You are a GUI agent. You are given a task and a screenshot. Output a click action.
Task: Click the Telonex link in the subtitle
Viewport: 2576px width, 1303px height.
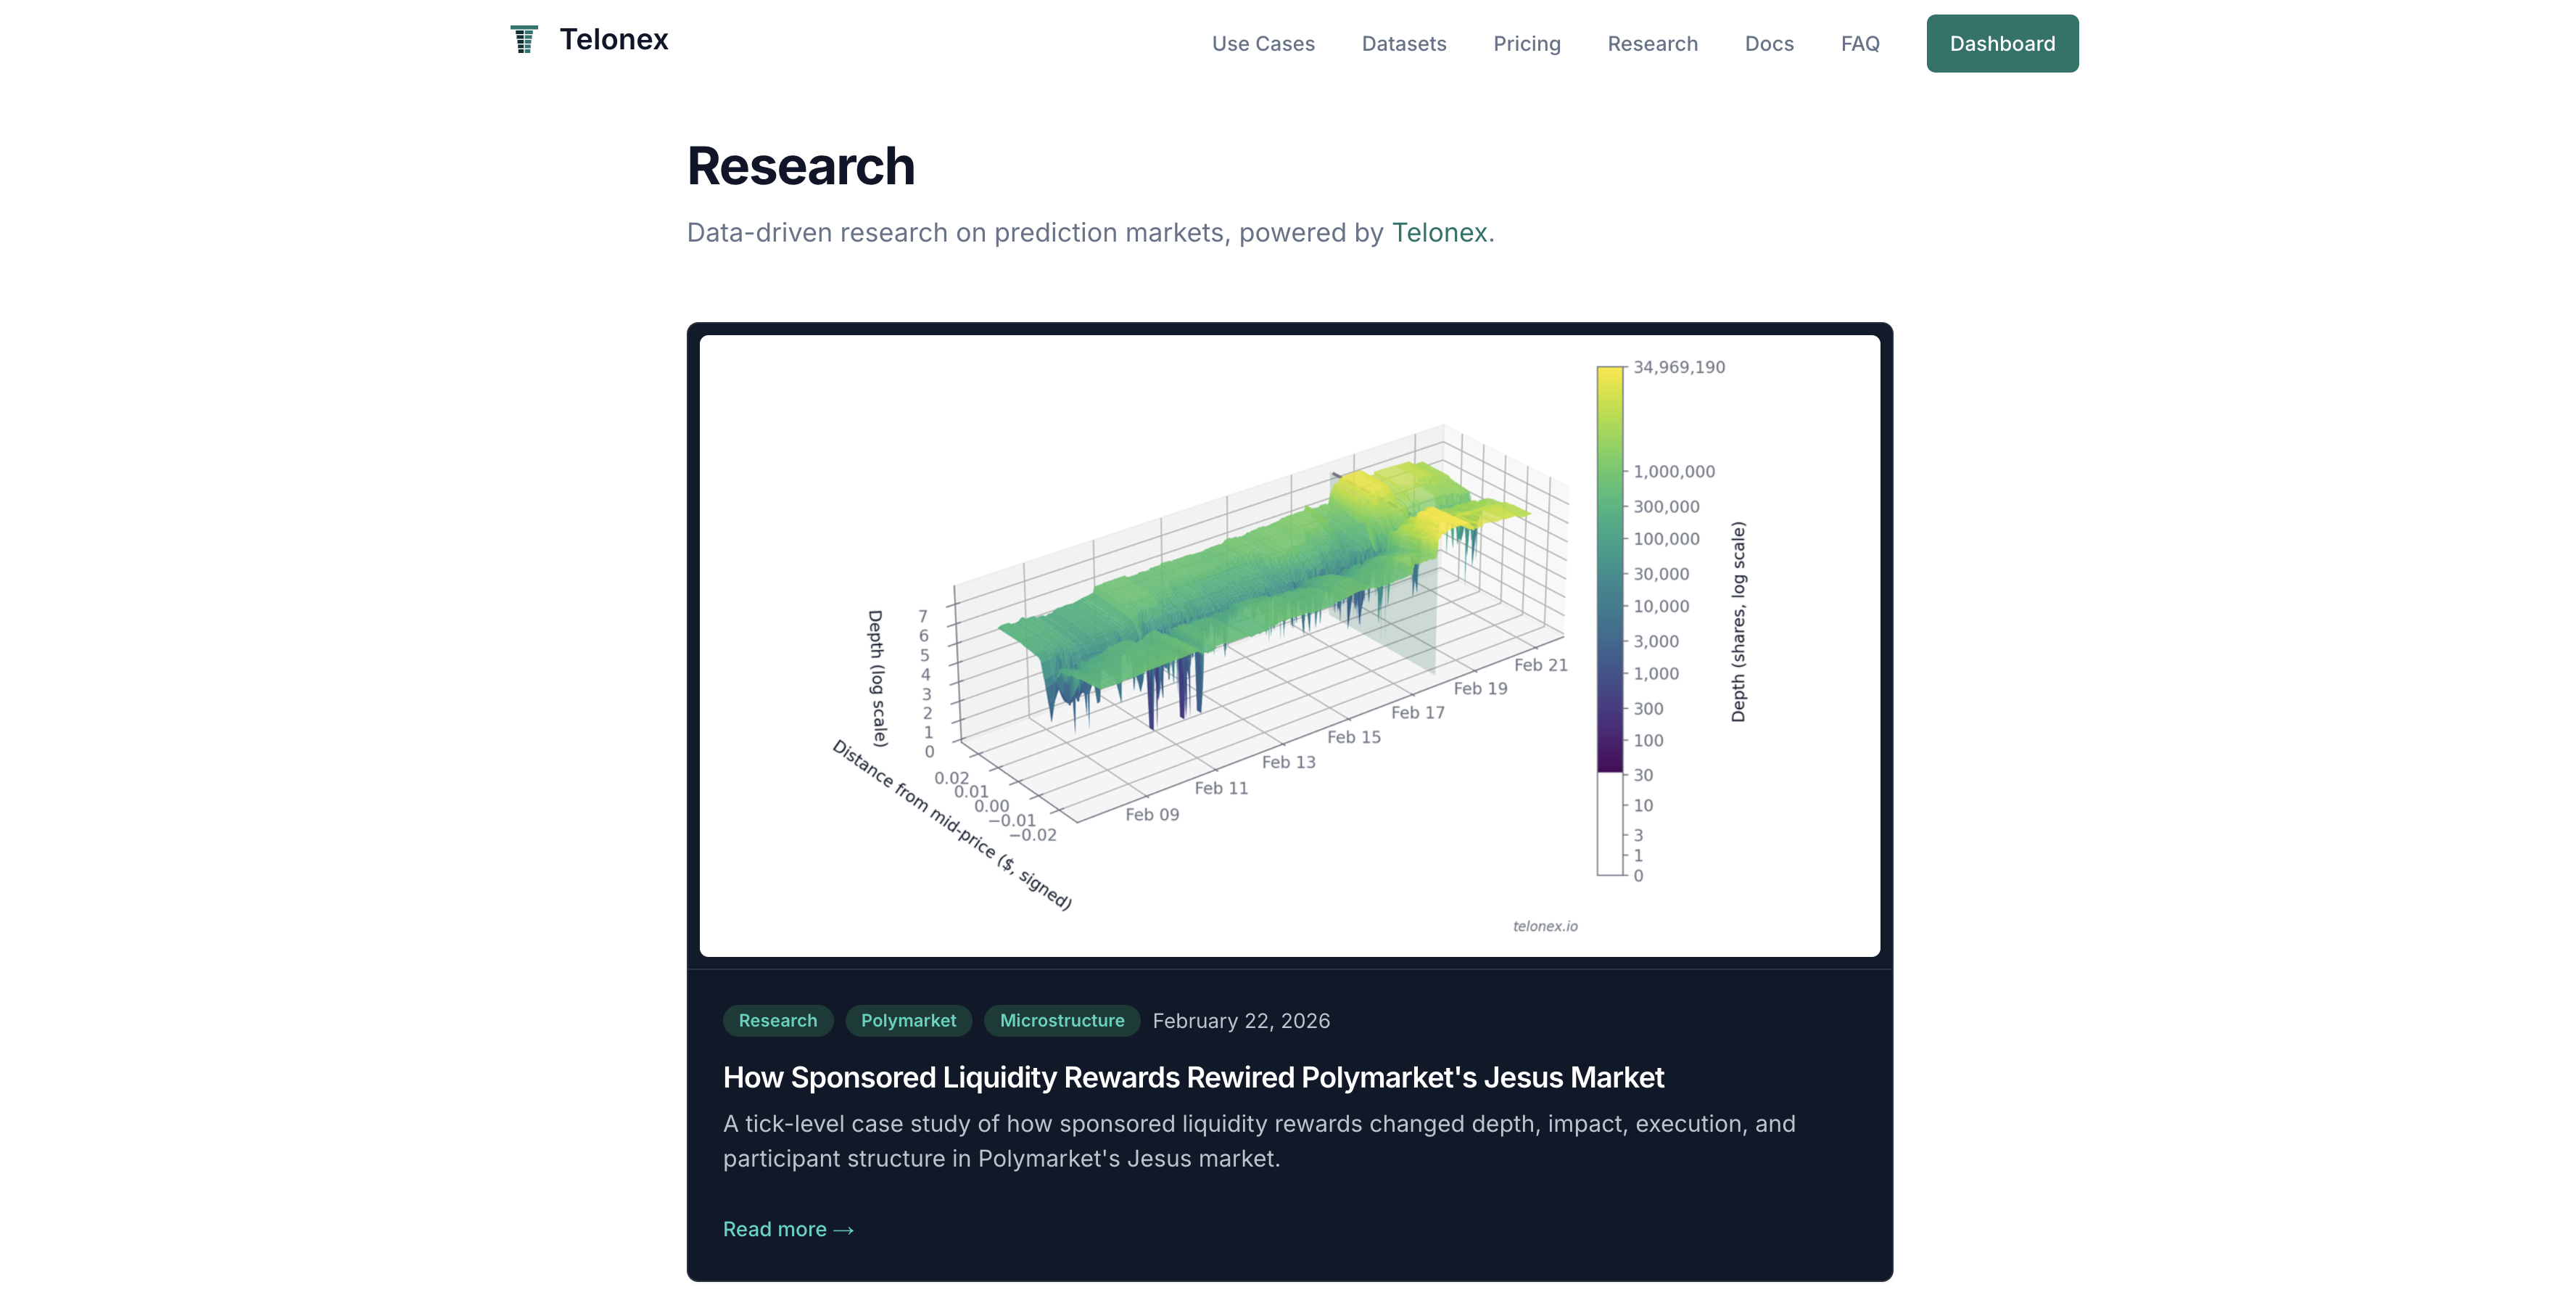(x=1439, y=232)
